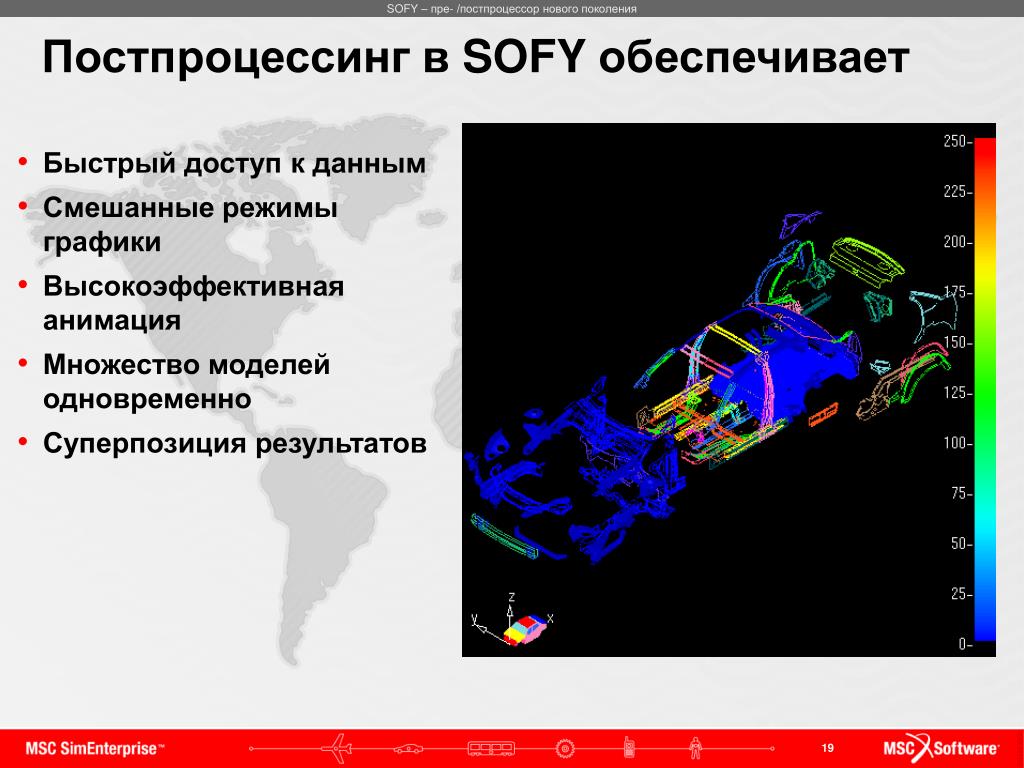1024x768 pixels.
Task: Click legend value 150
Action: click(956, 342)
